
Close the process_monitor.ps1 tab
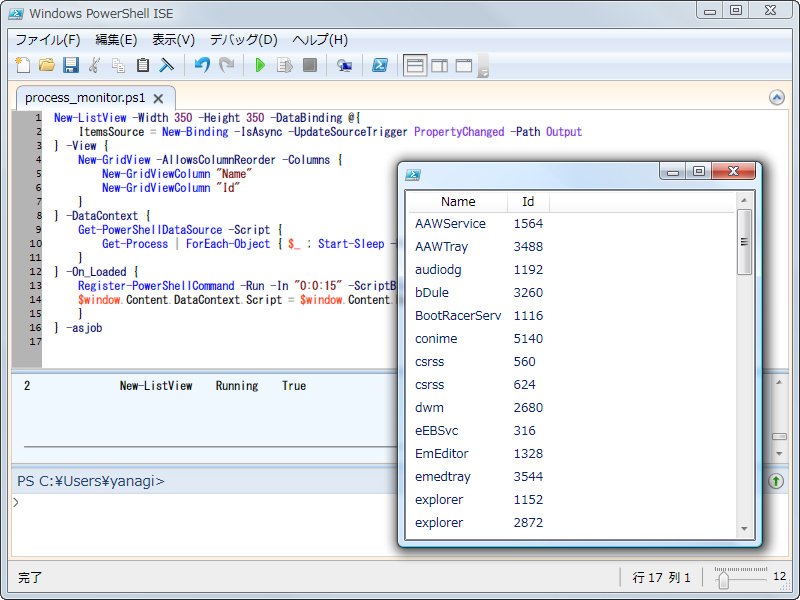tap(160, 98)
